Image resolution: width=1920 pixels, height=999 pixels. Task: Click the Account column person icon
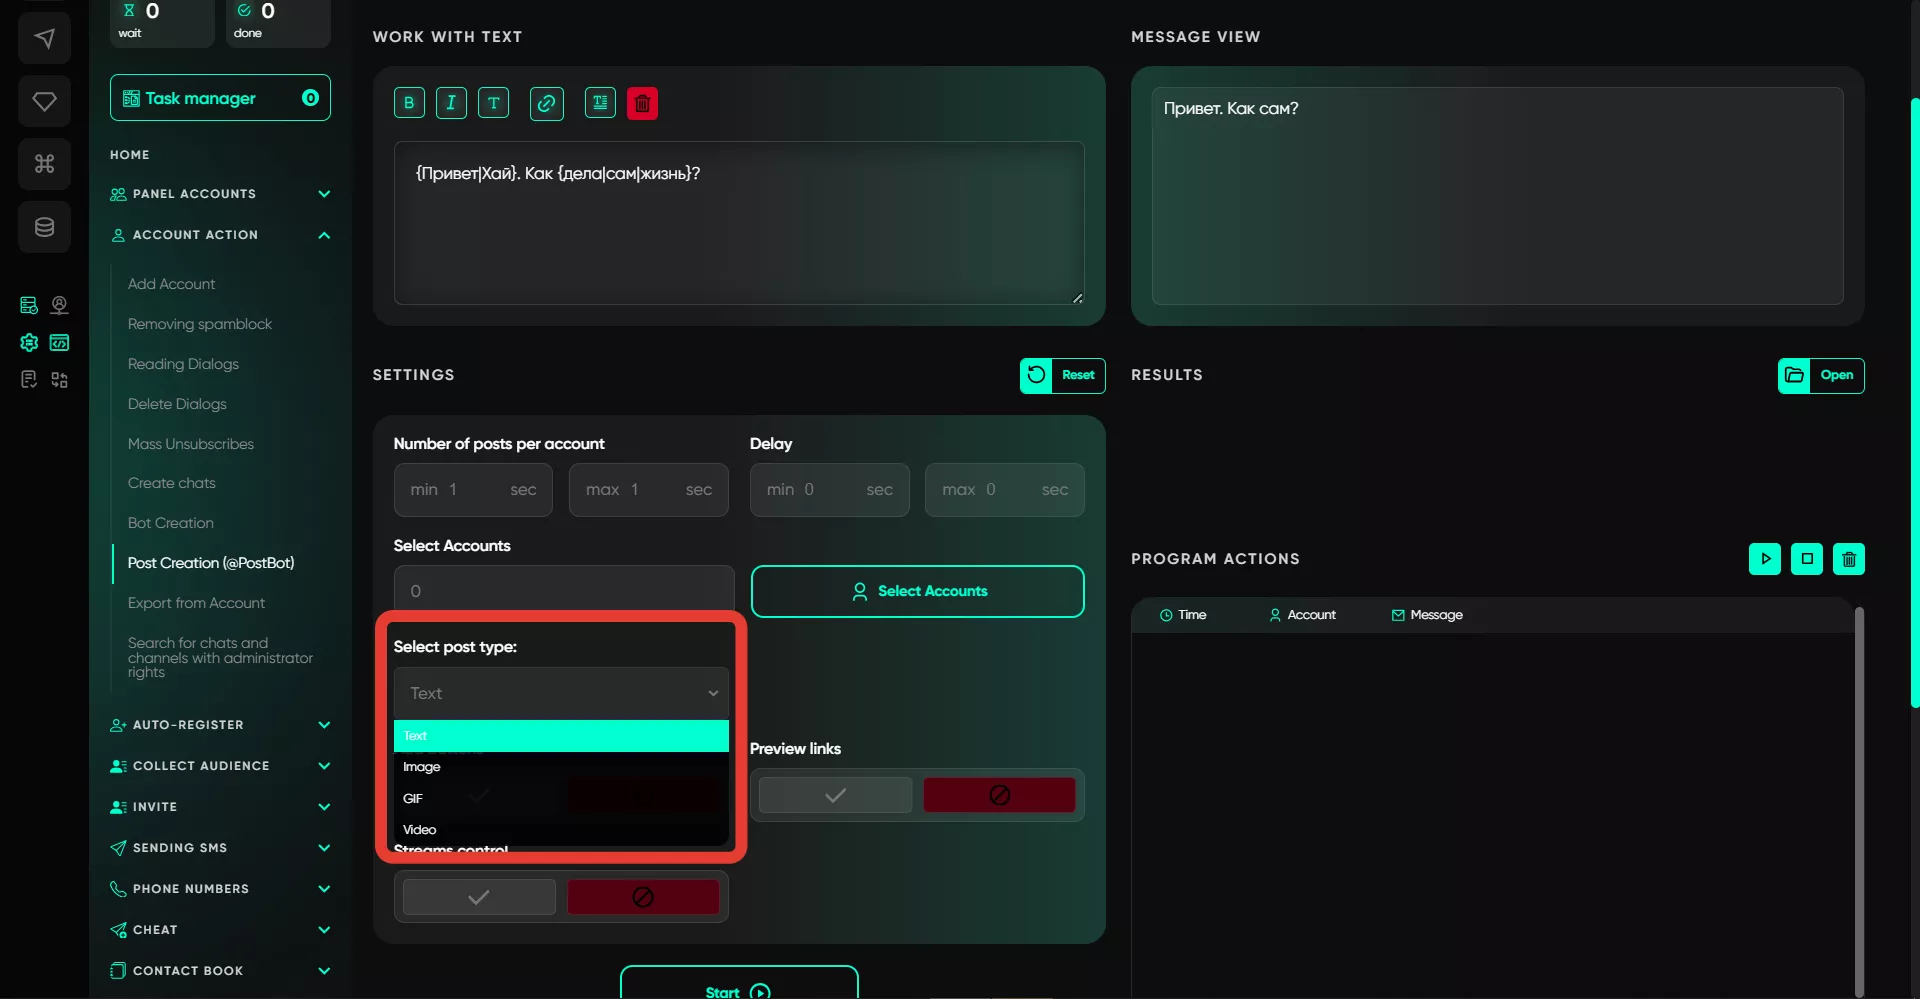click(1275, 615)
